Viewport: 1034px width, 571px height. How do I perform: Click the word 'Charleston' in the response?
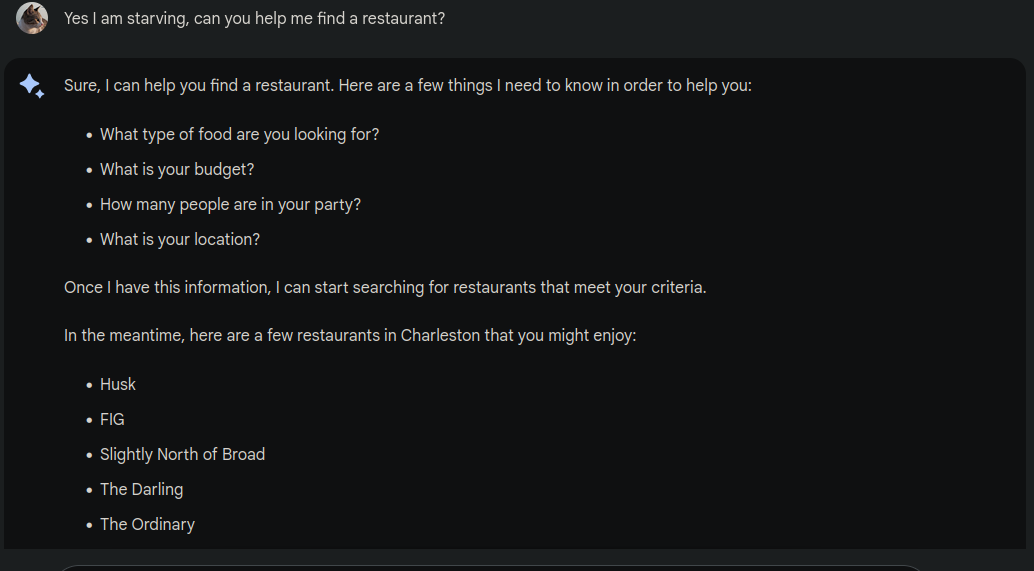(440, 335)
